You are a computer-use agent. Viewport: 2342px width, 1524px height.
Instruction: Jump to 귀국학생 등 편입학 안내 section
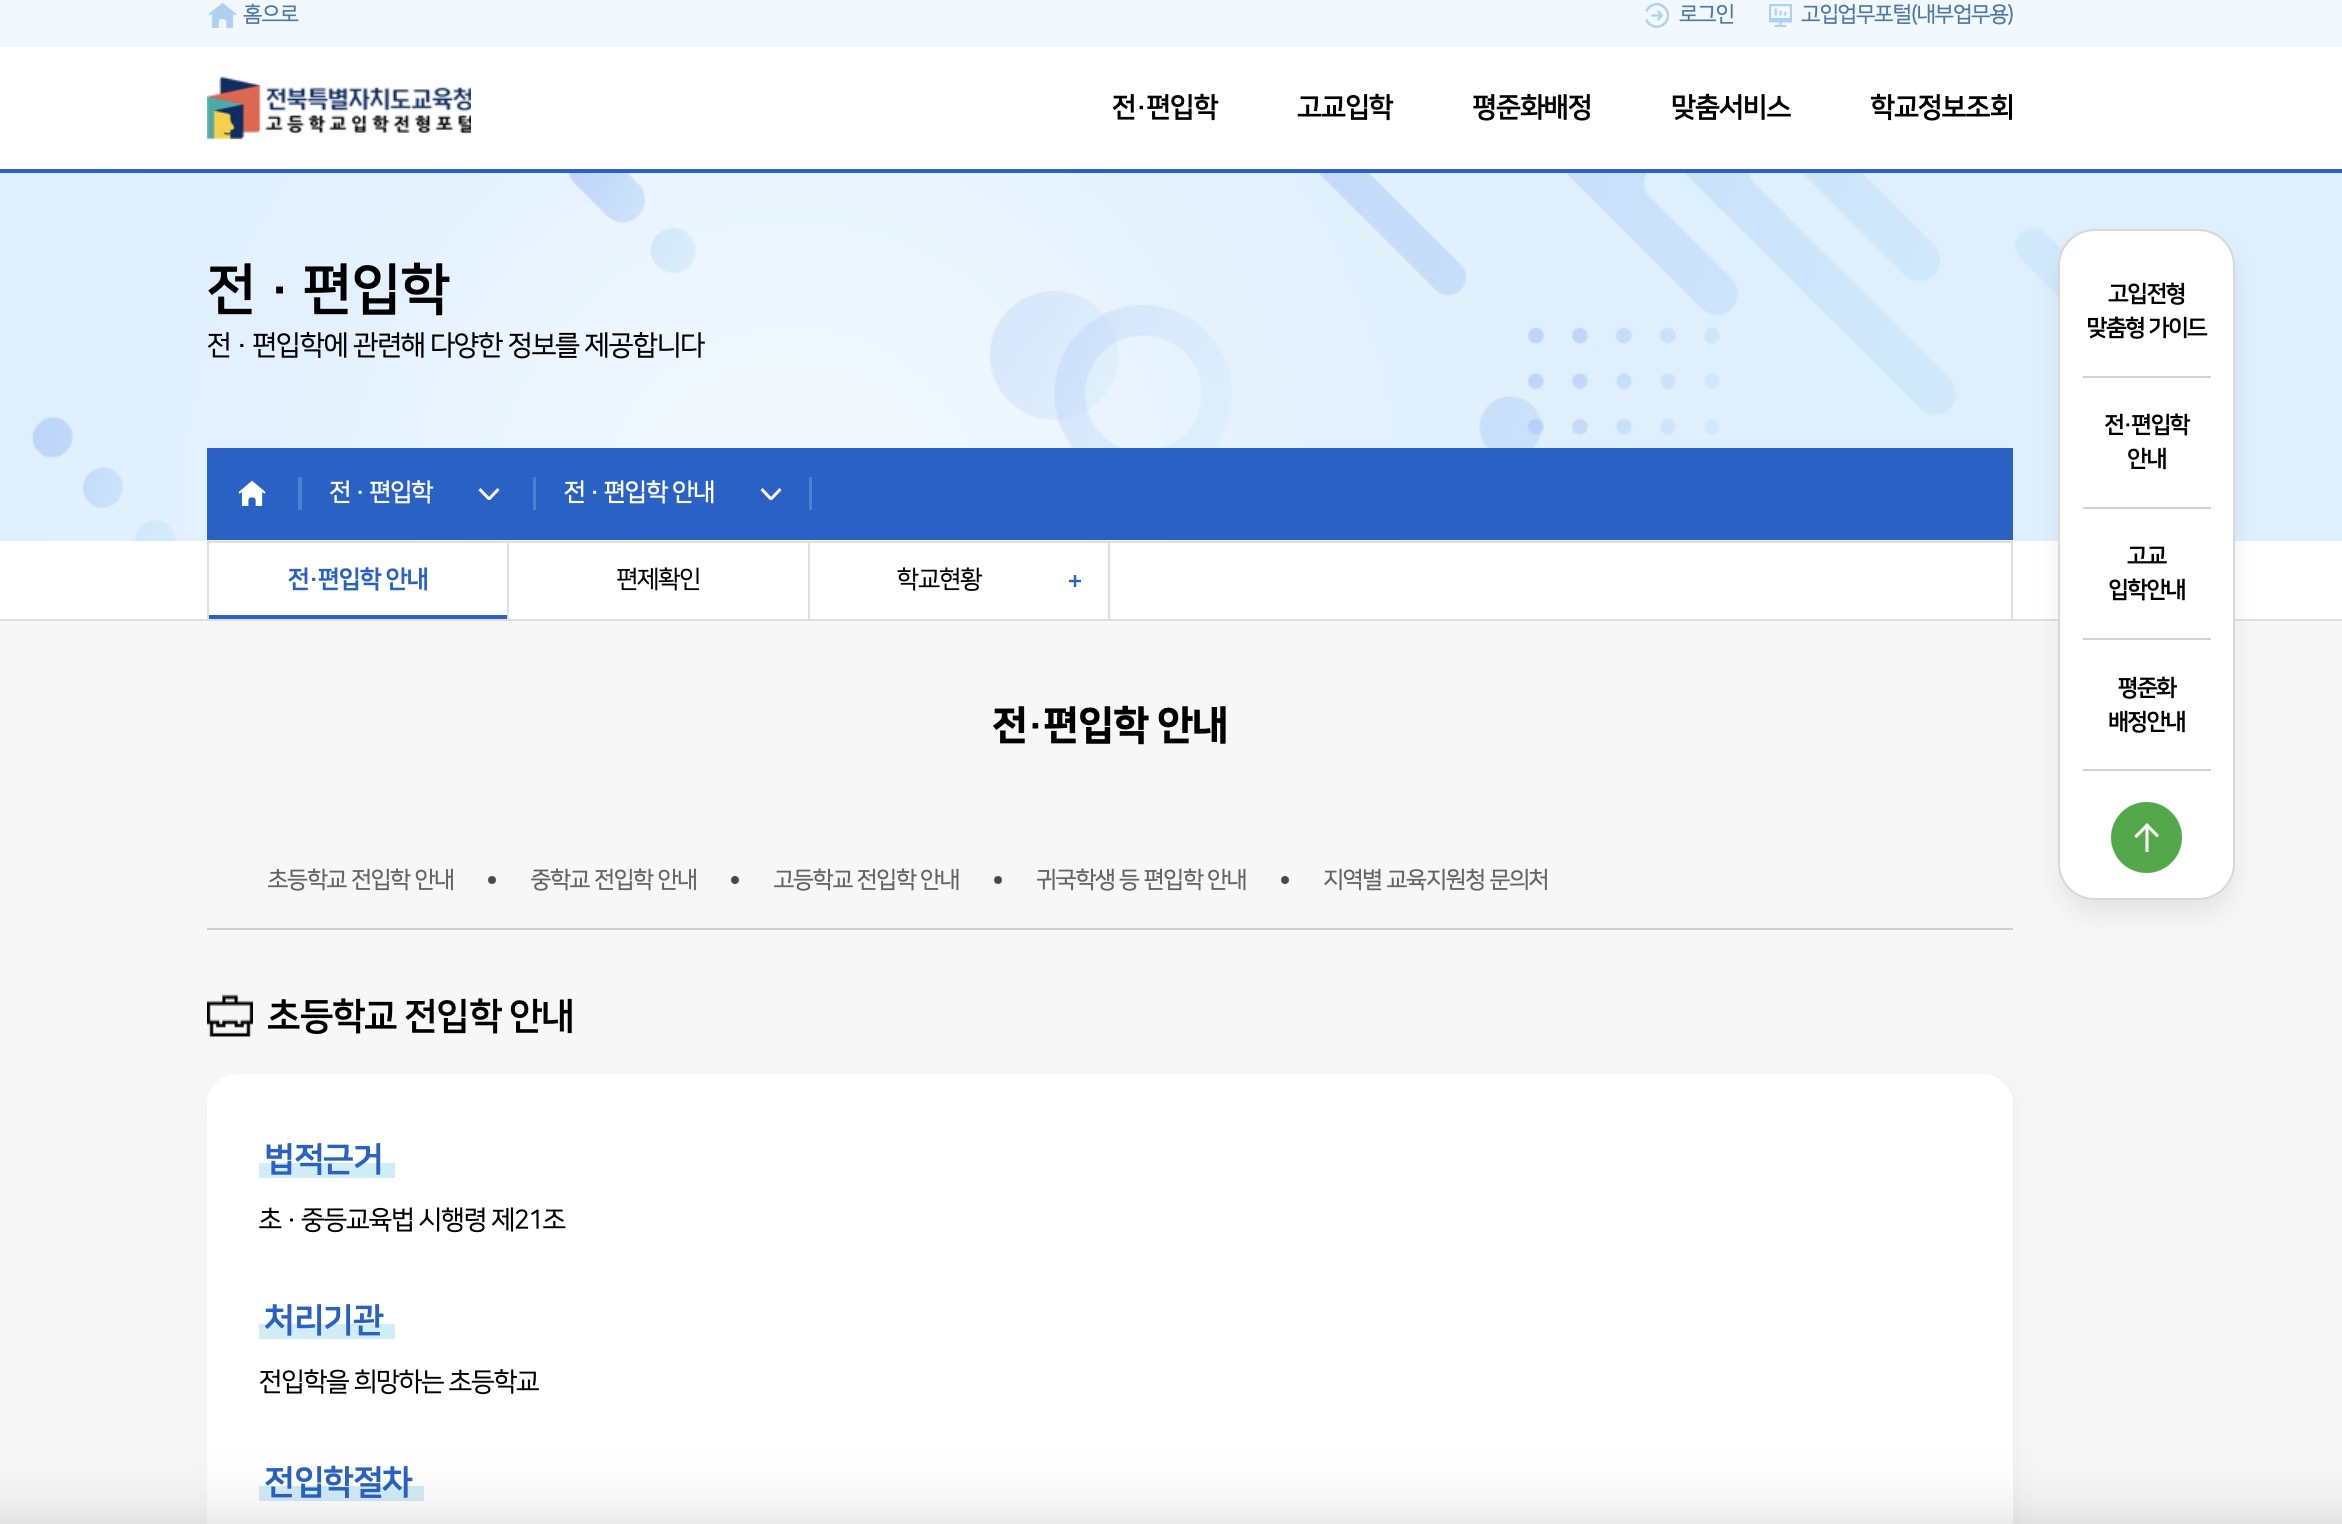point(1141,879)
